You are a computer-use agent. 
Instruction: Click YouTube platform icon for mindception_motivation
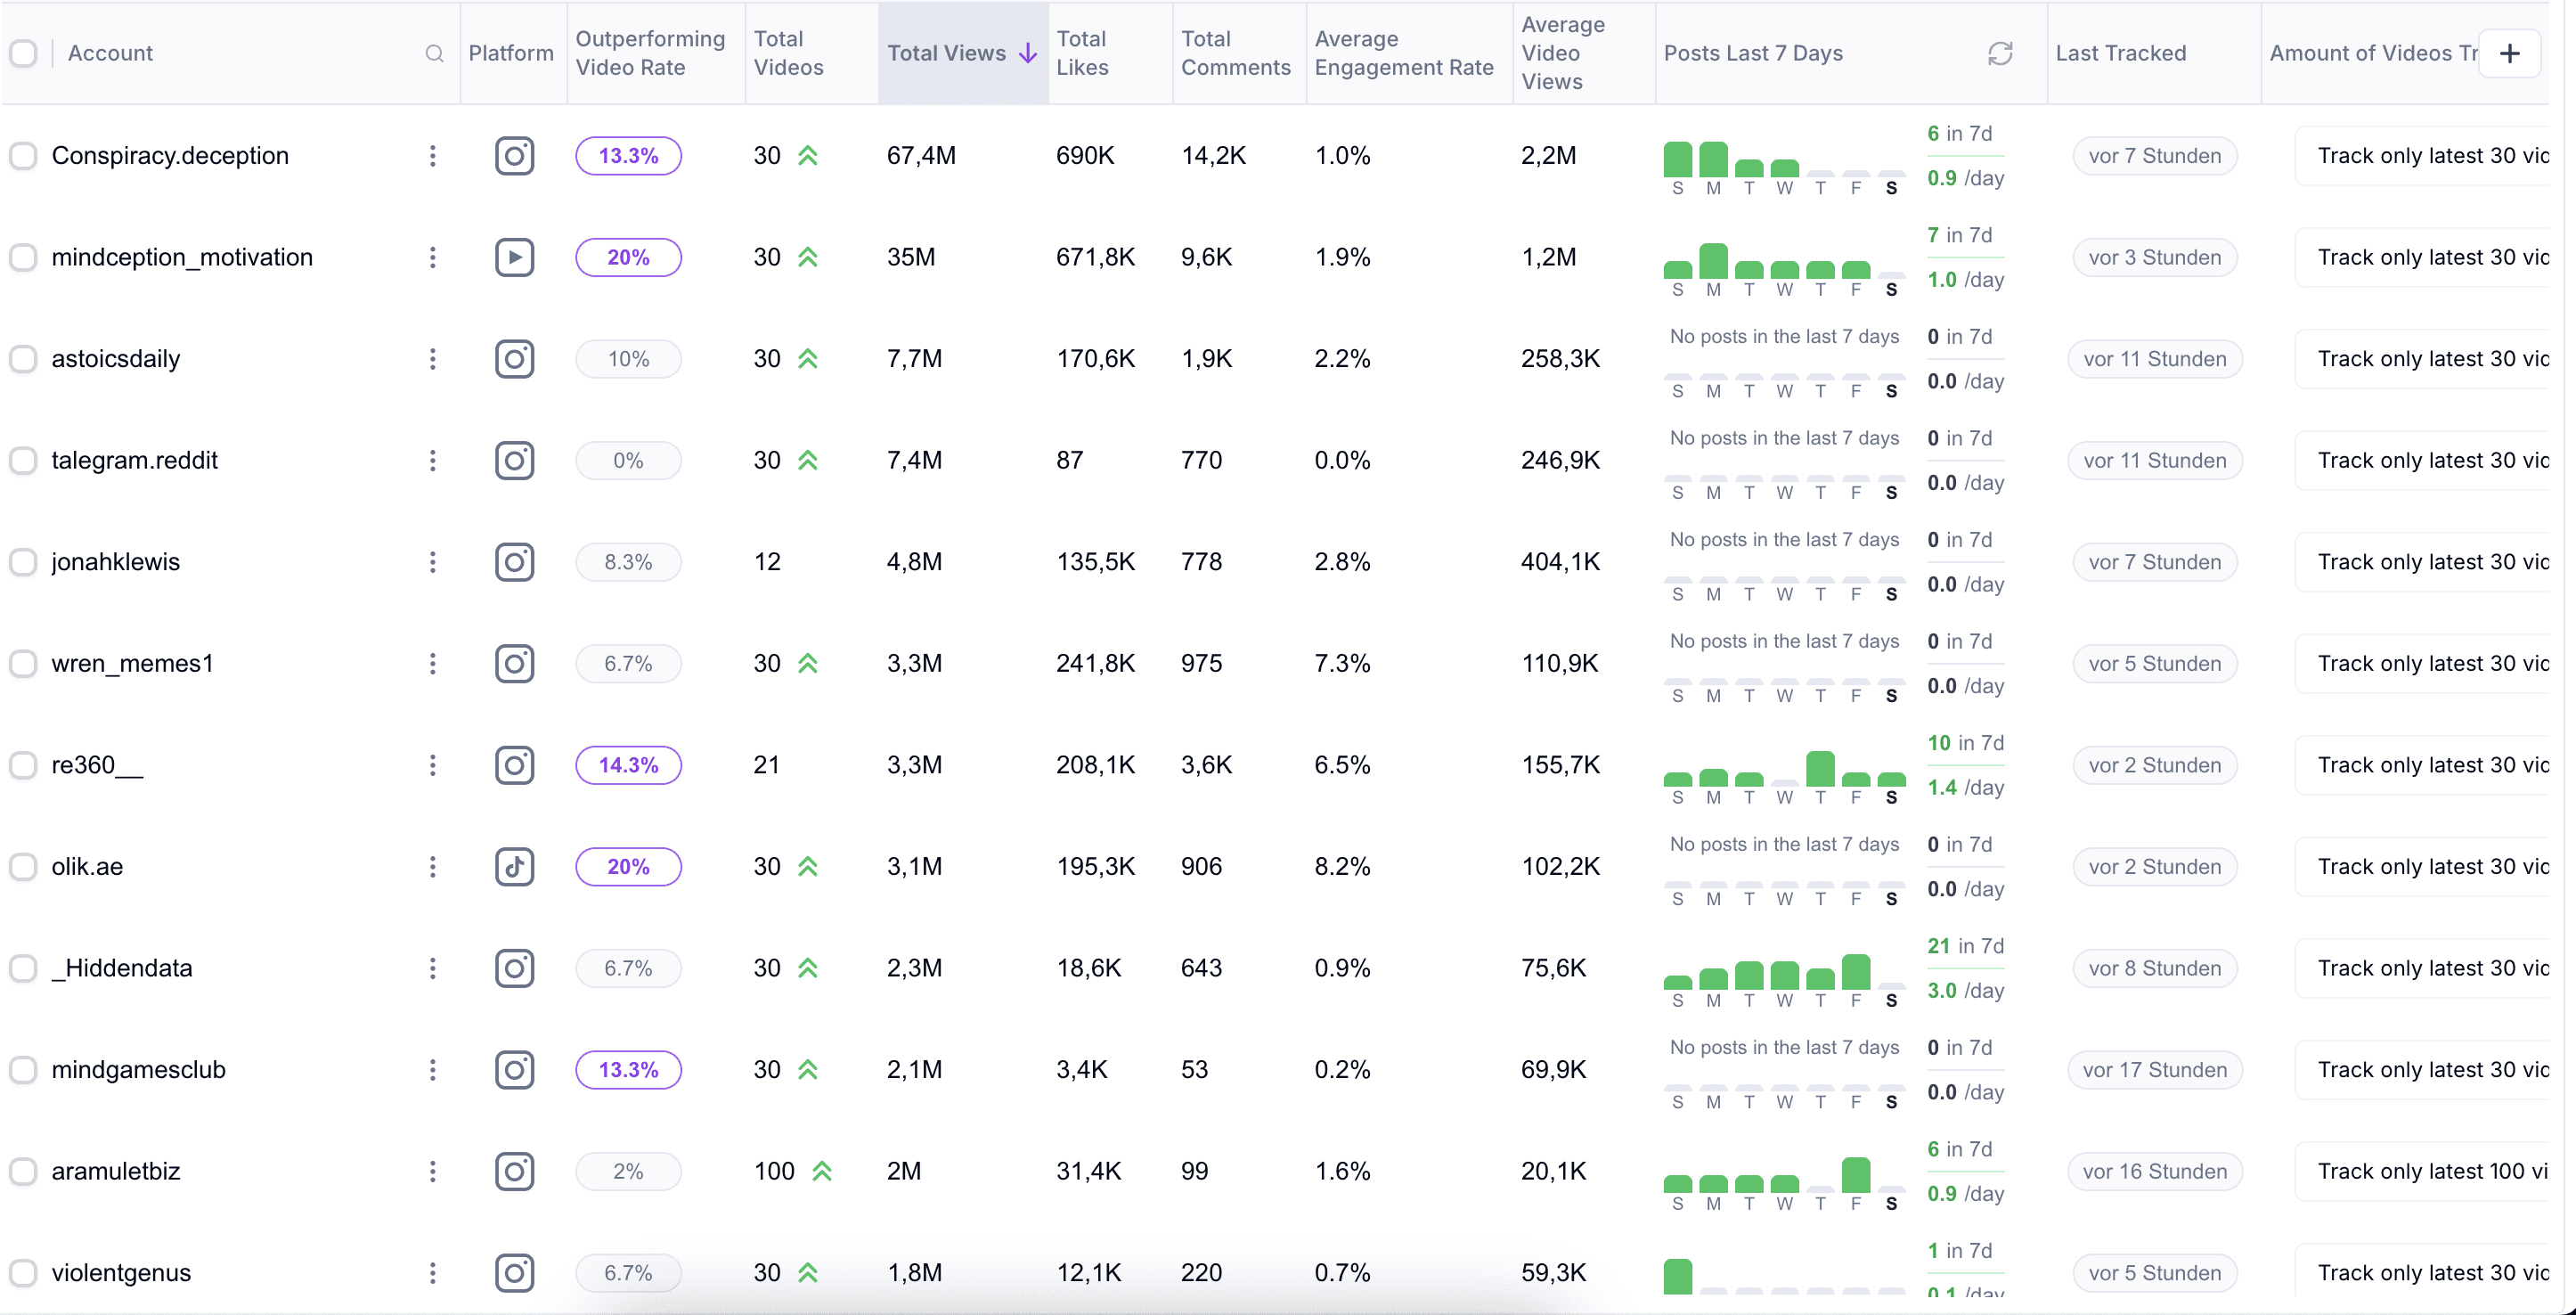(514, 258)
